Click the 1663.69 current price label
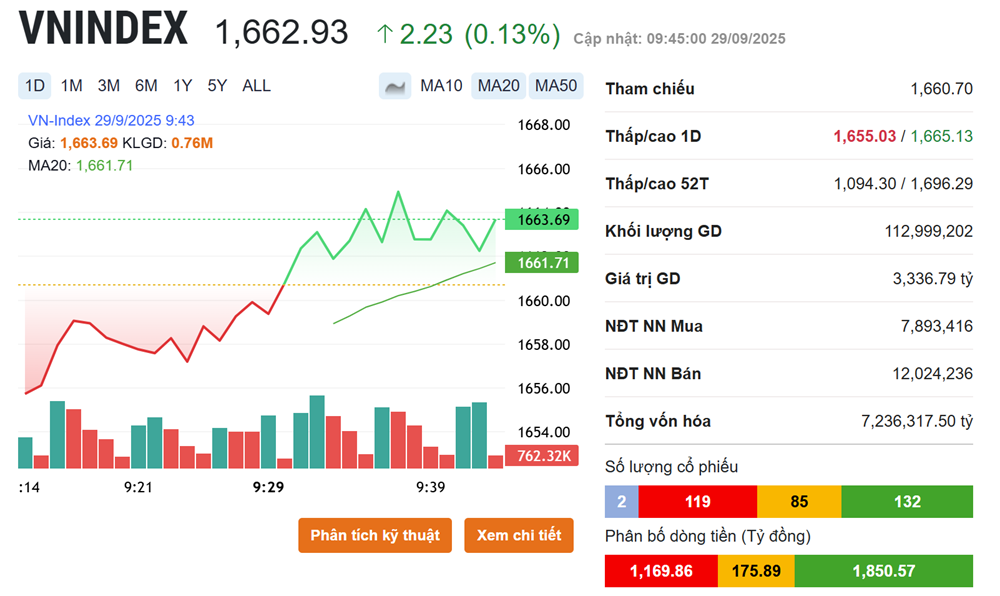 (542, 220)
